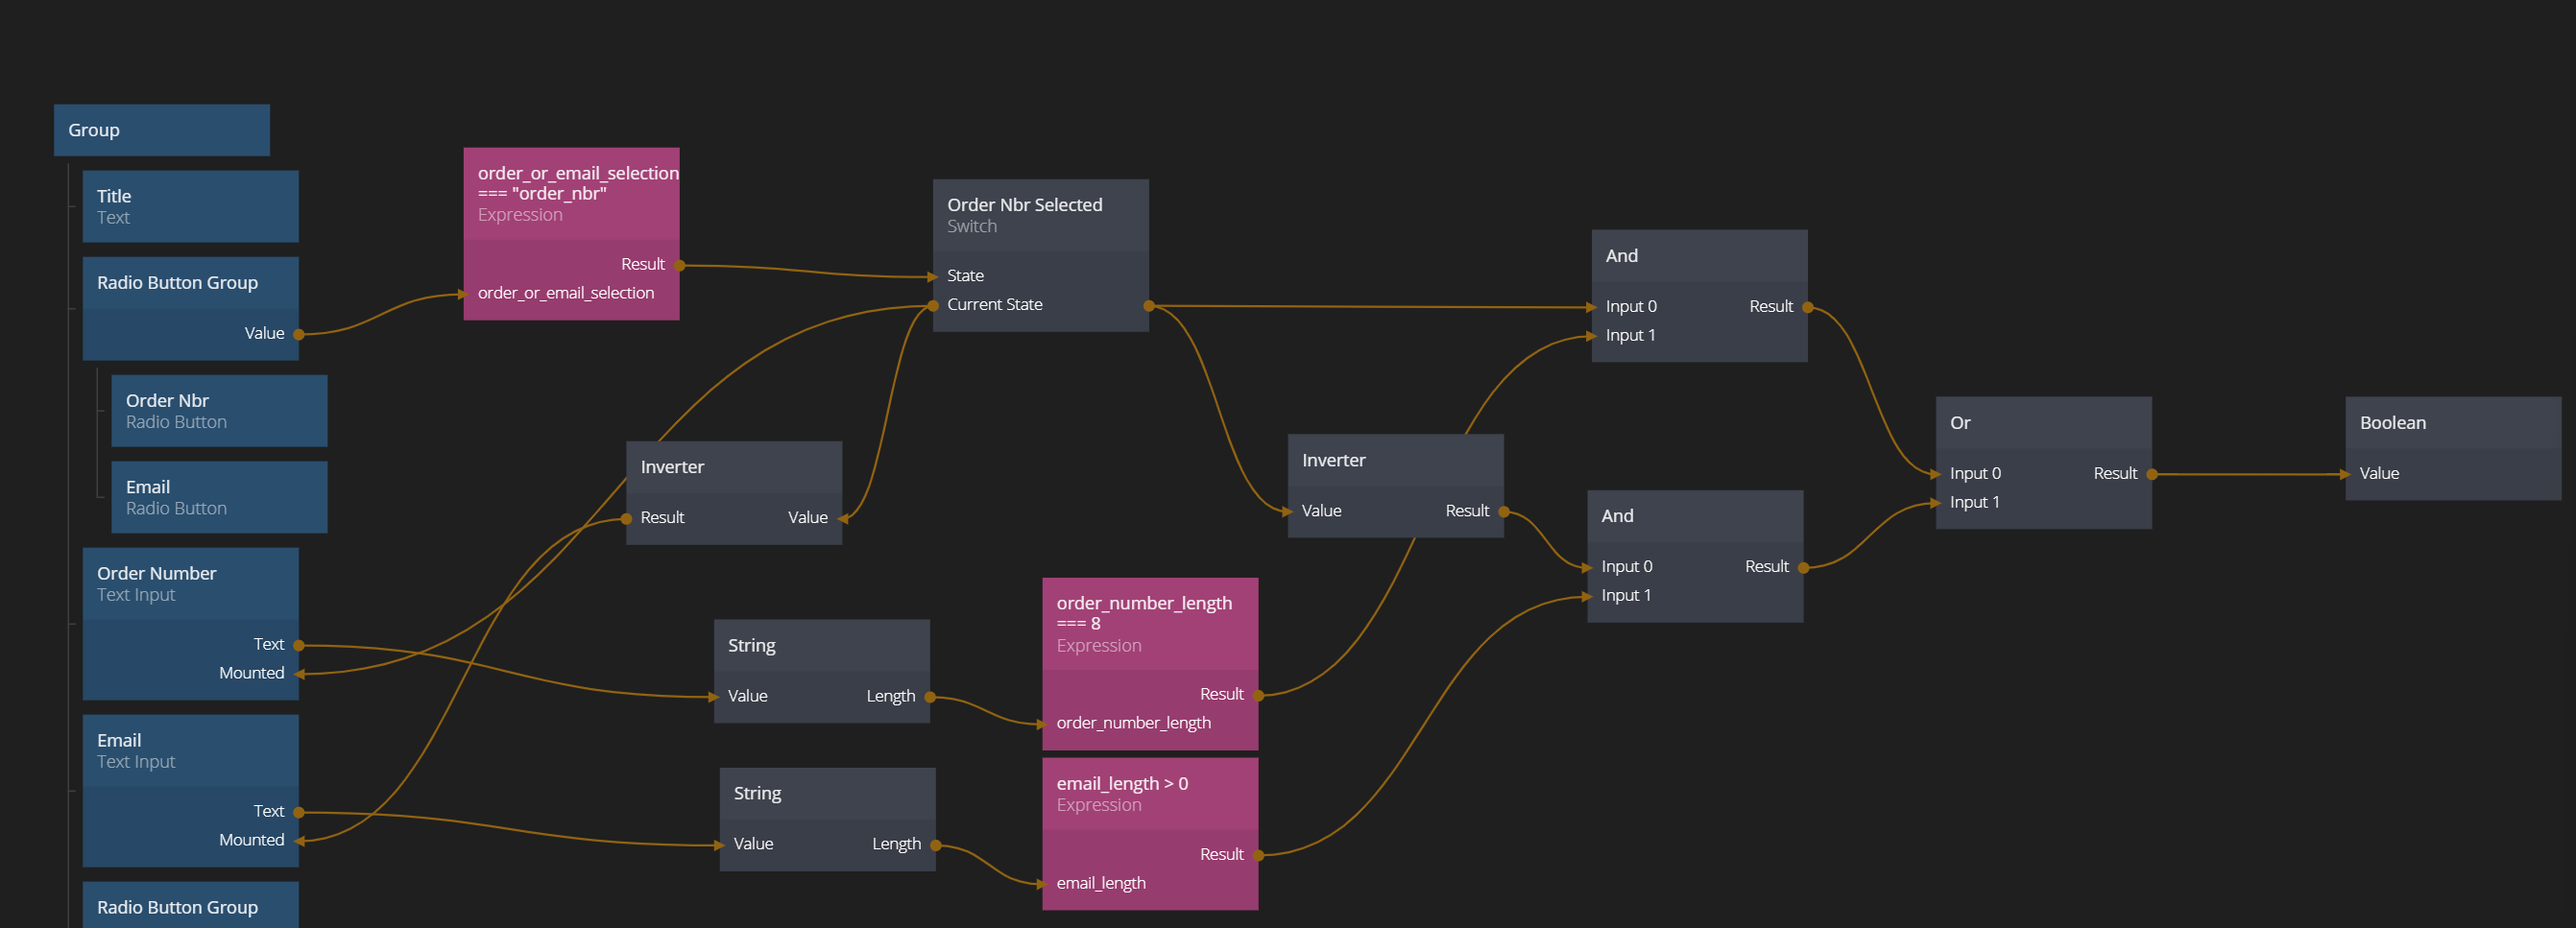This screenshot has width=2576, height=928.
Task: Select the Order Nbr Radio Button node
Action: point(218,411)
